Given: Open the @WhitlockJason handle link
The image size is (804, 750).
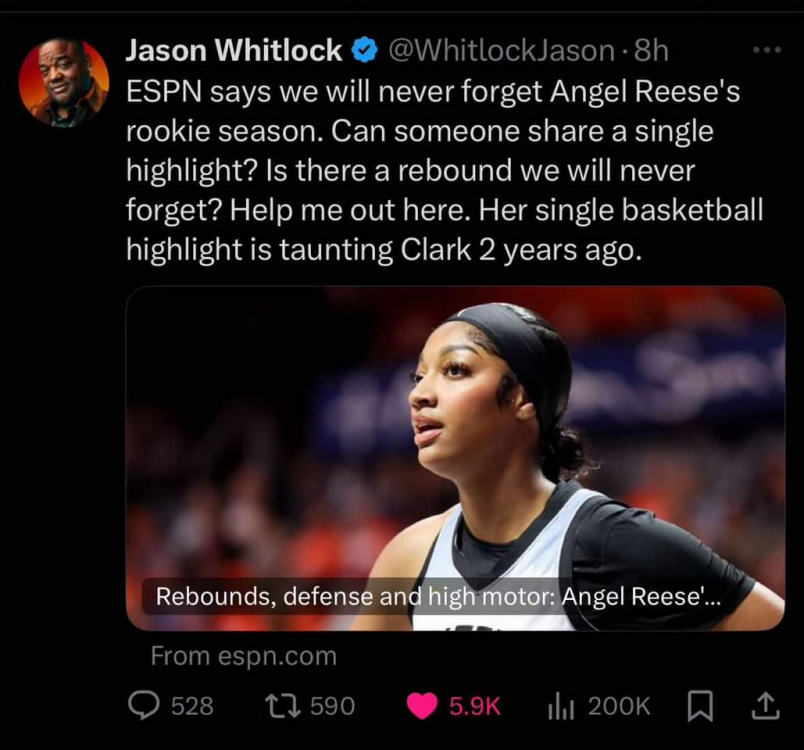Looking at the screenshot, I should click(501, 50).
